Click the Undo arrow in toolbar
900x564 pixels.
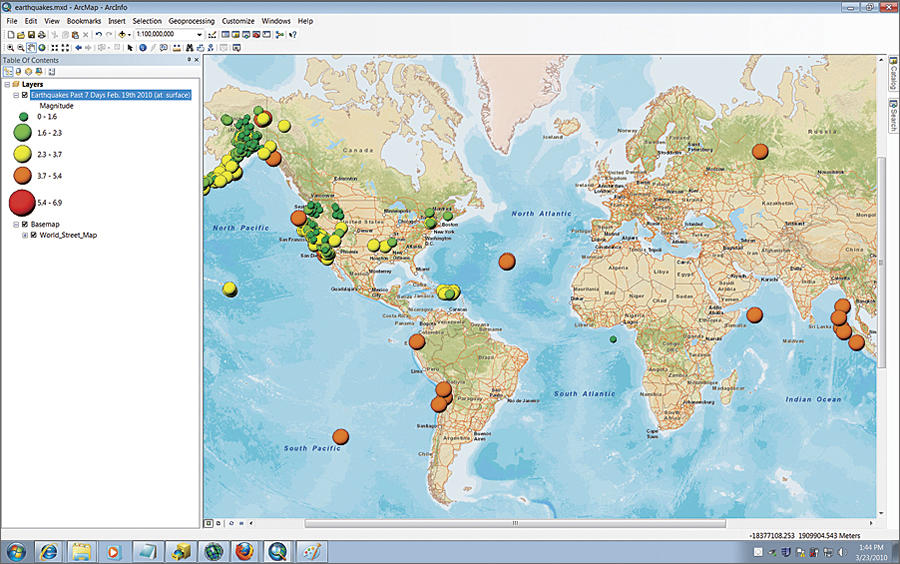tap(98, 34)
